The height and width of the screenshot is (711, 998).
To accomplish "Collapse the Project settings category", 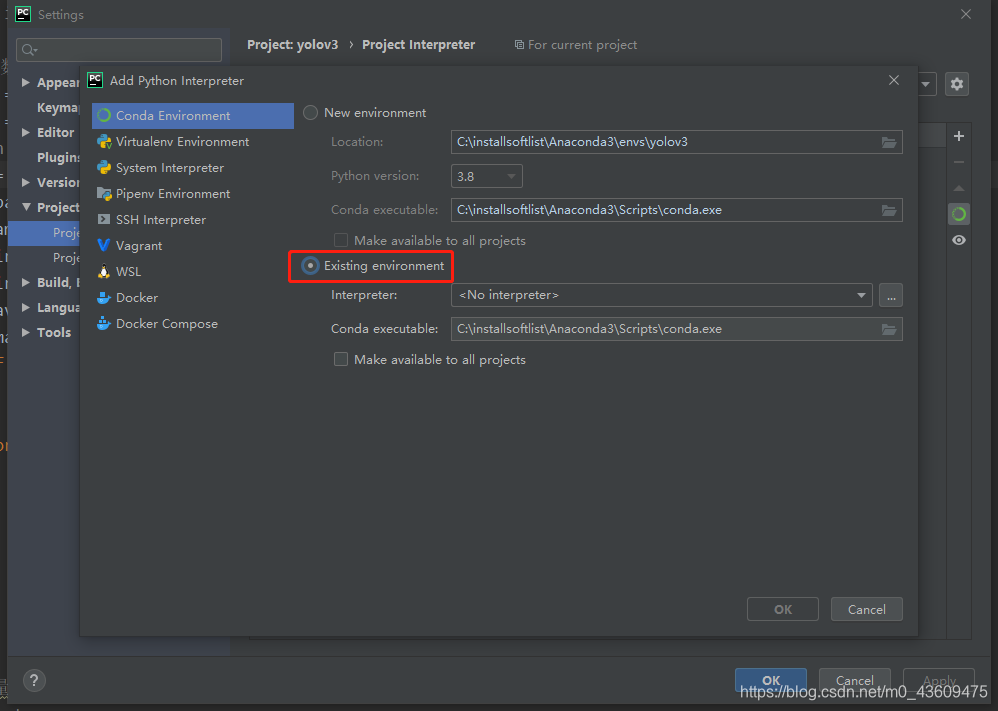I will pyautogui.click(x=26, y=207).
